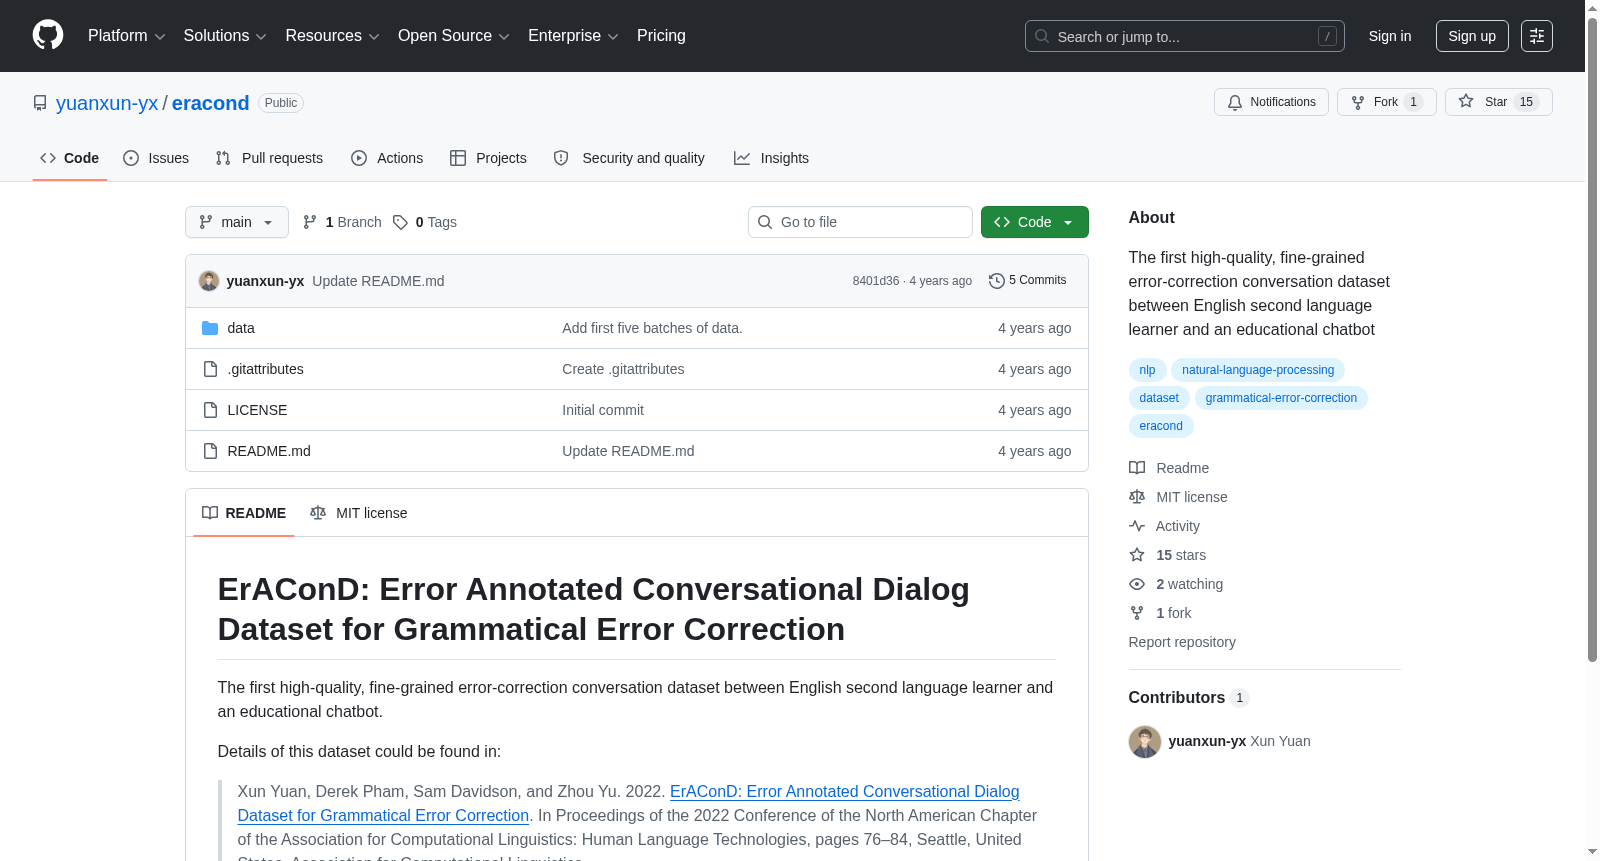
Task: Click the scales icon beside MIT license in About
Action: 1137,497
